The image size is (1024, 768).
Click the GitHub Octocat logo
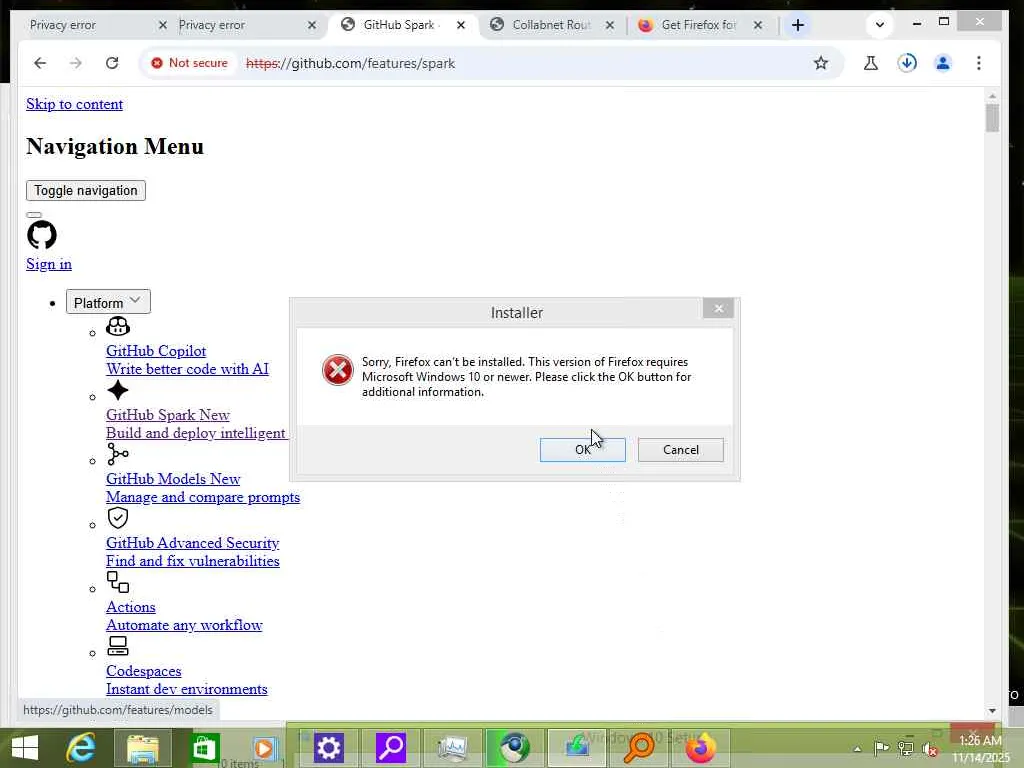tap(42, 235)
